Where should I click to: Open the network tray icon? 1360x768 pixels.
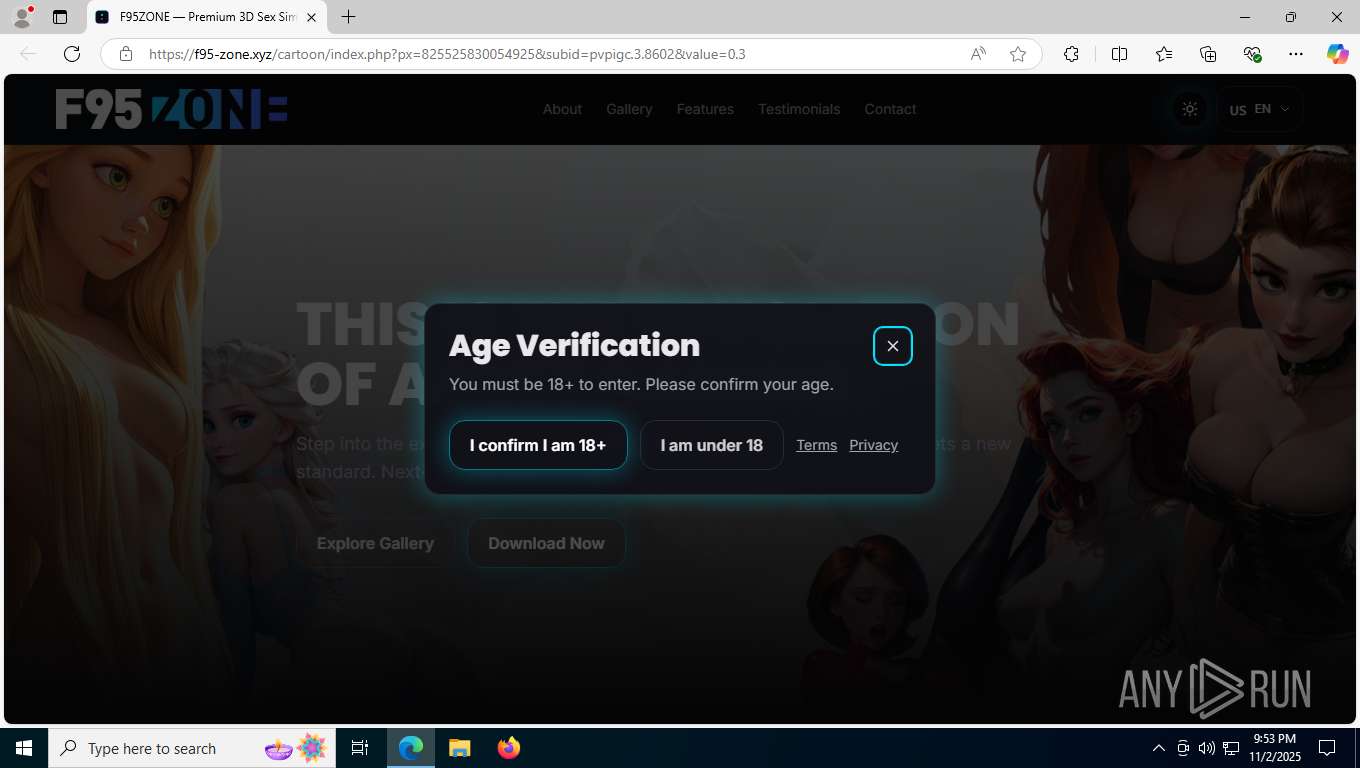(x=1231, y=748)
